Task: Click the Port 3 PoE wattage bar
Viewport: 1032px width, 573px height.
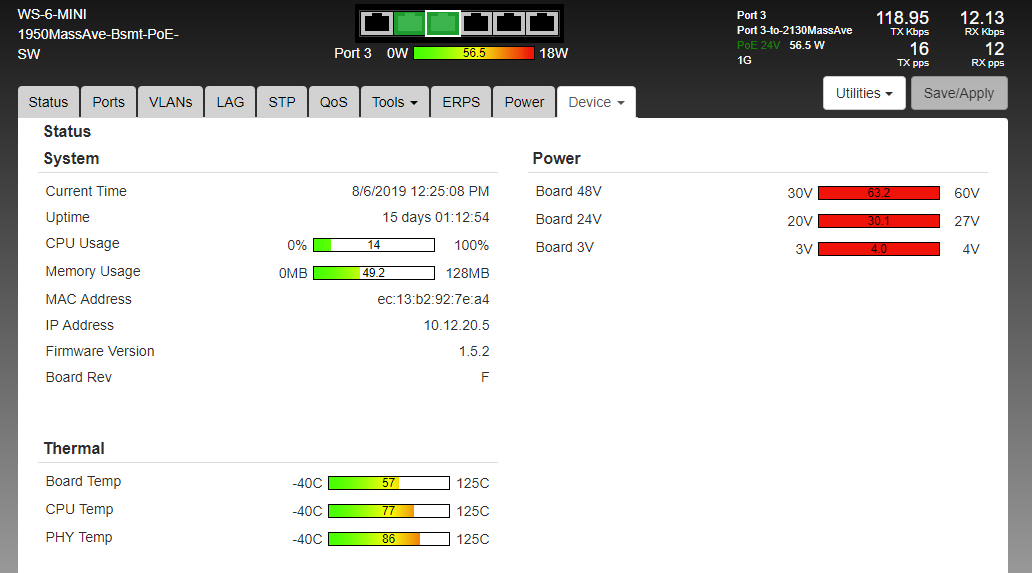Action: tap(474, 53)
